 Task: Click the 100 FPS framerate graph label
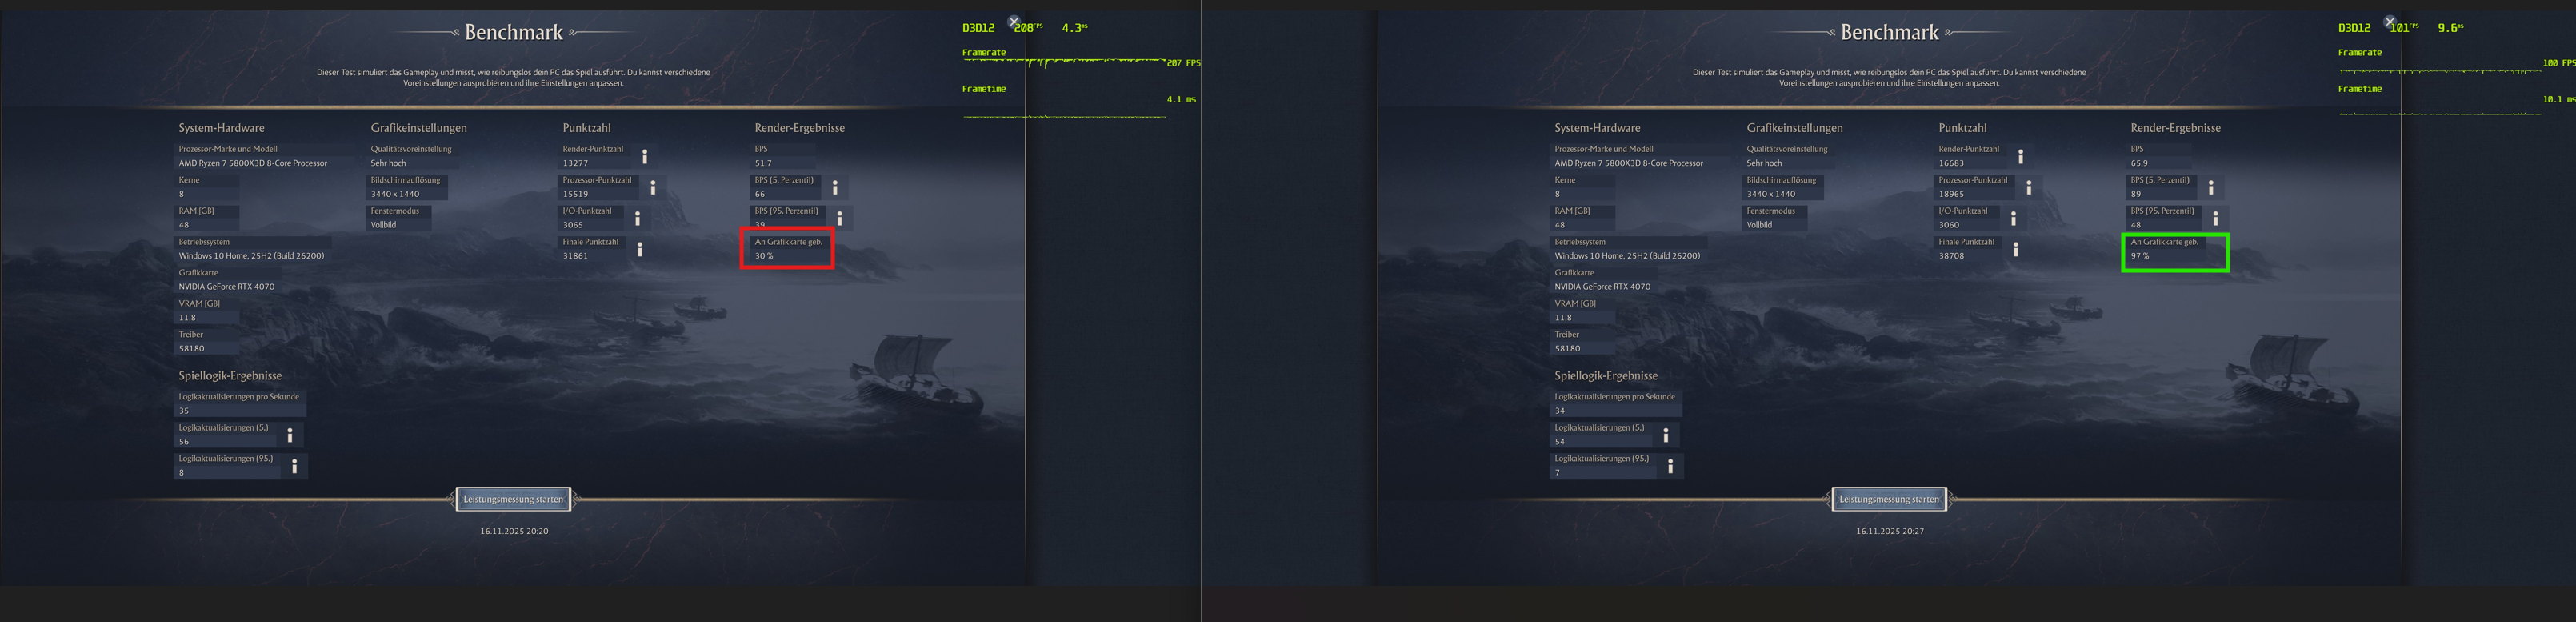coord(2559,63)
